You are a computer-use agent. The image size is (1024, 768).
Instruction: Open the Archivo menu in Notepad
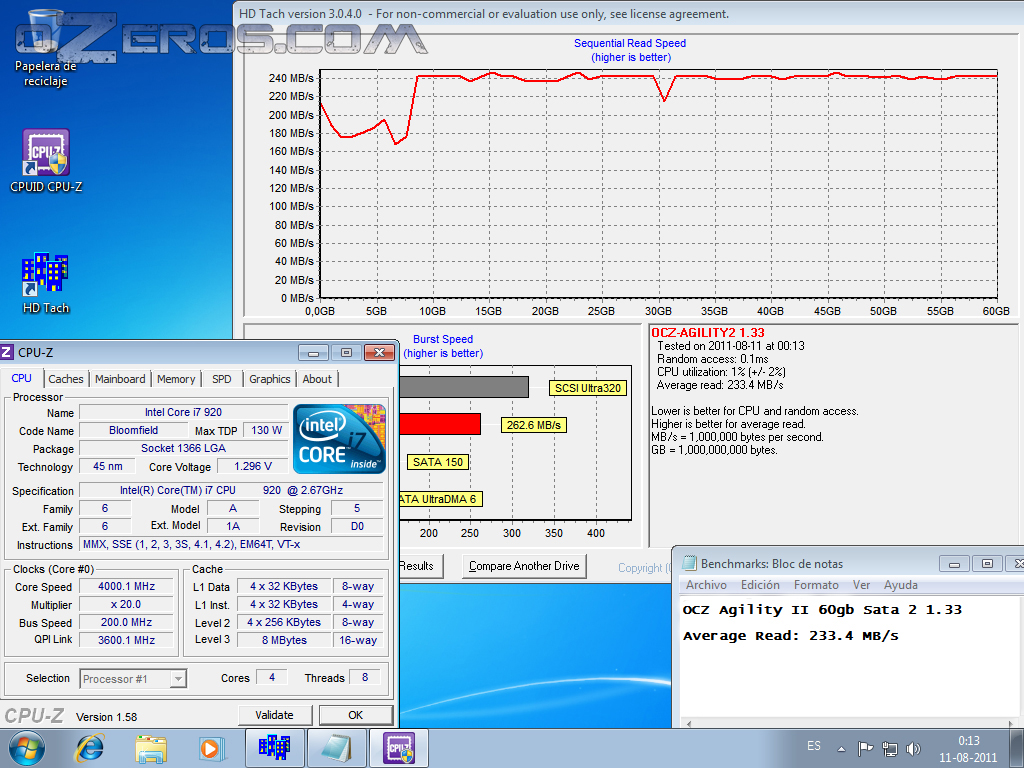coord(706,585)
